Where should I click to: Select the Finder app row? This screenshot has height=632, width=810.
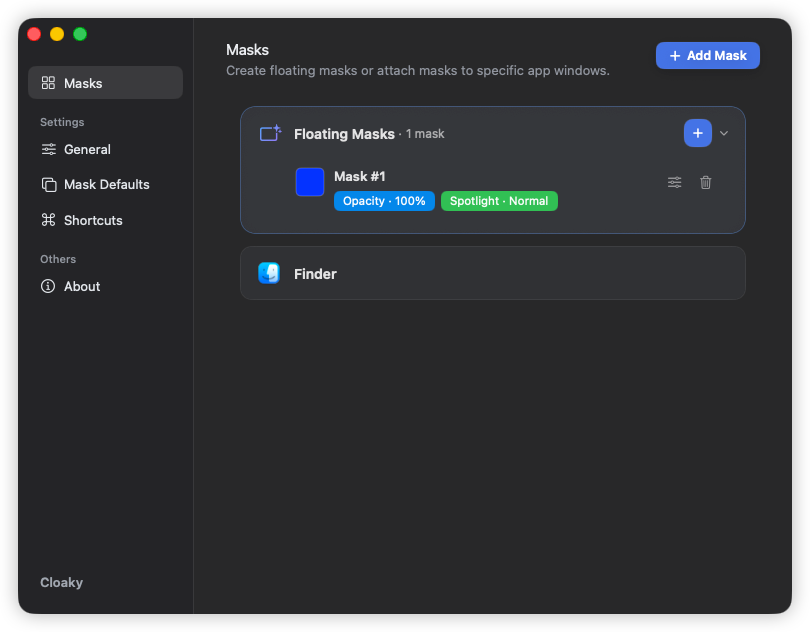tap(493, 273)
